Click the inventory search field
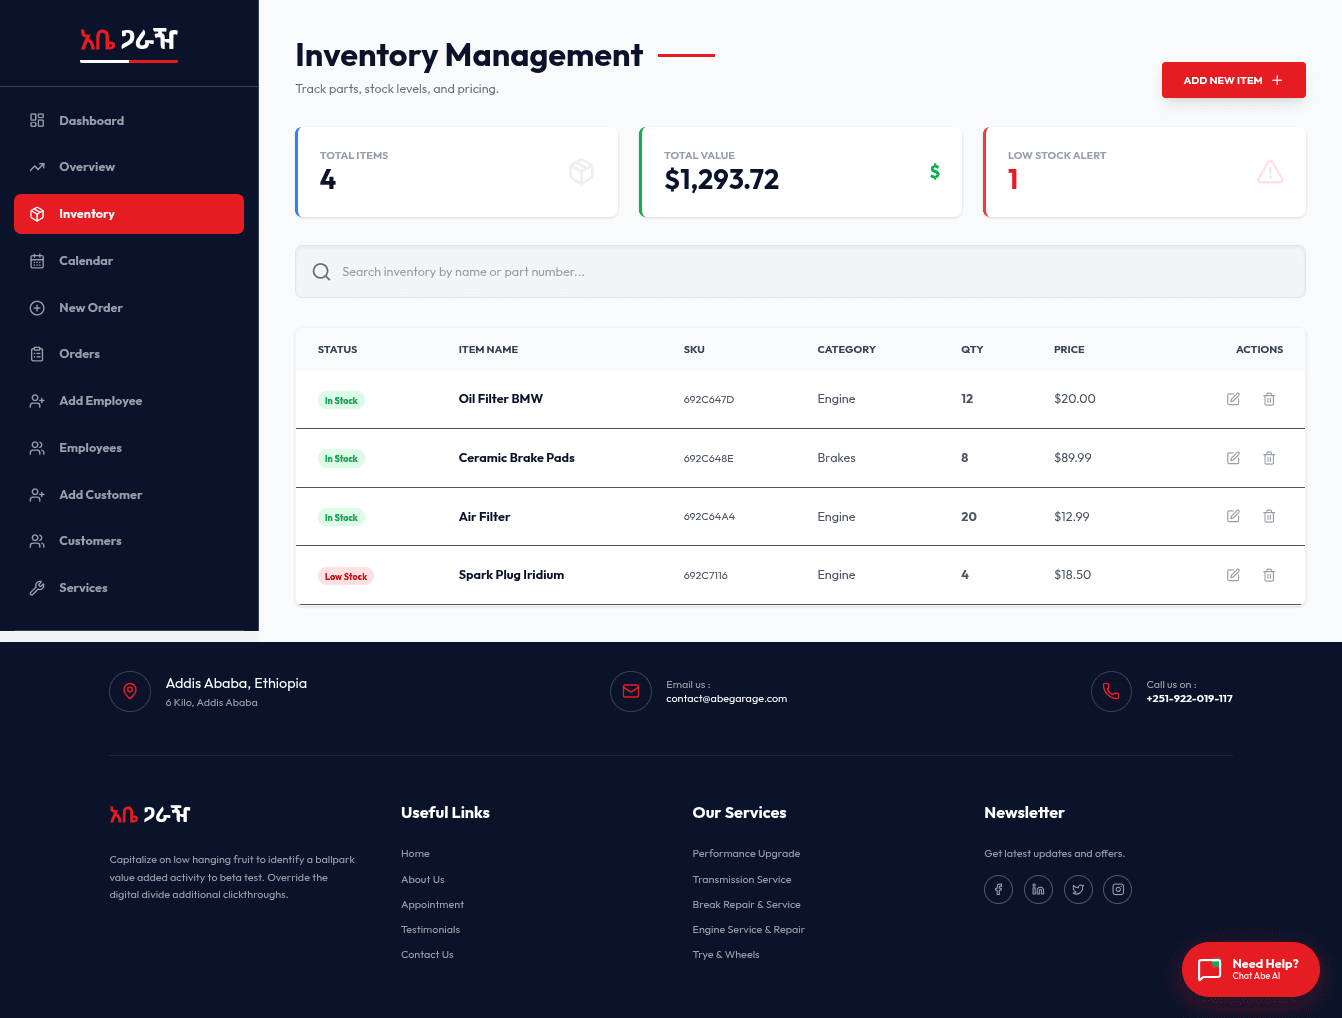 (800, 272)
